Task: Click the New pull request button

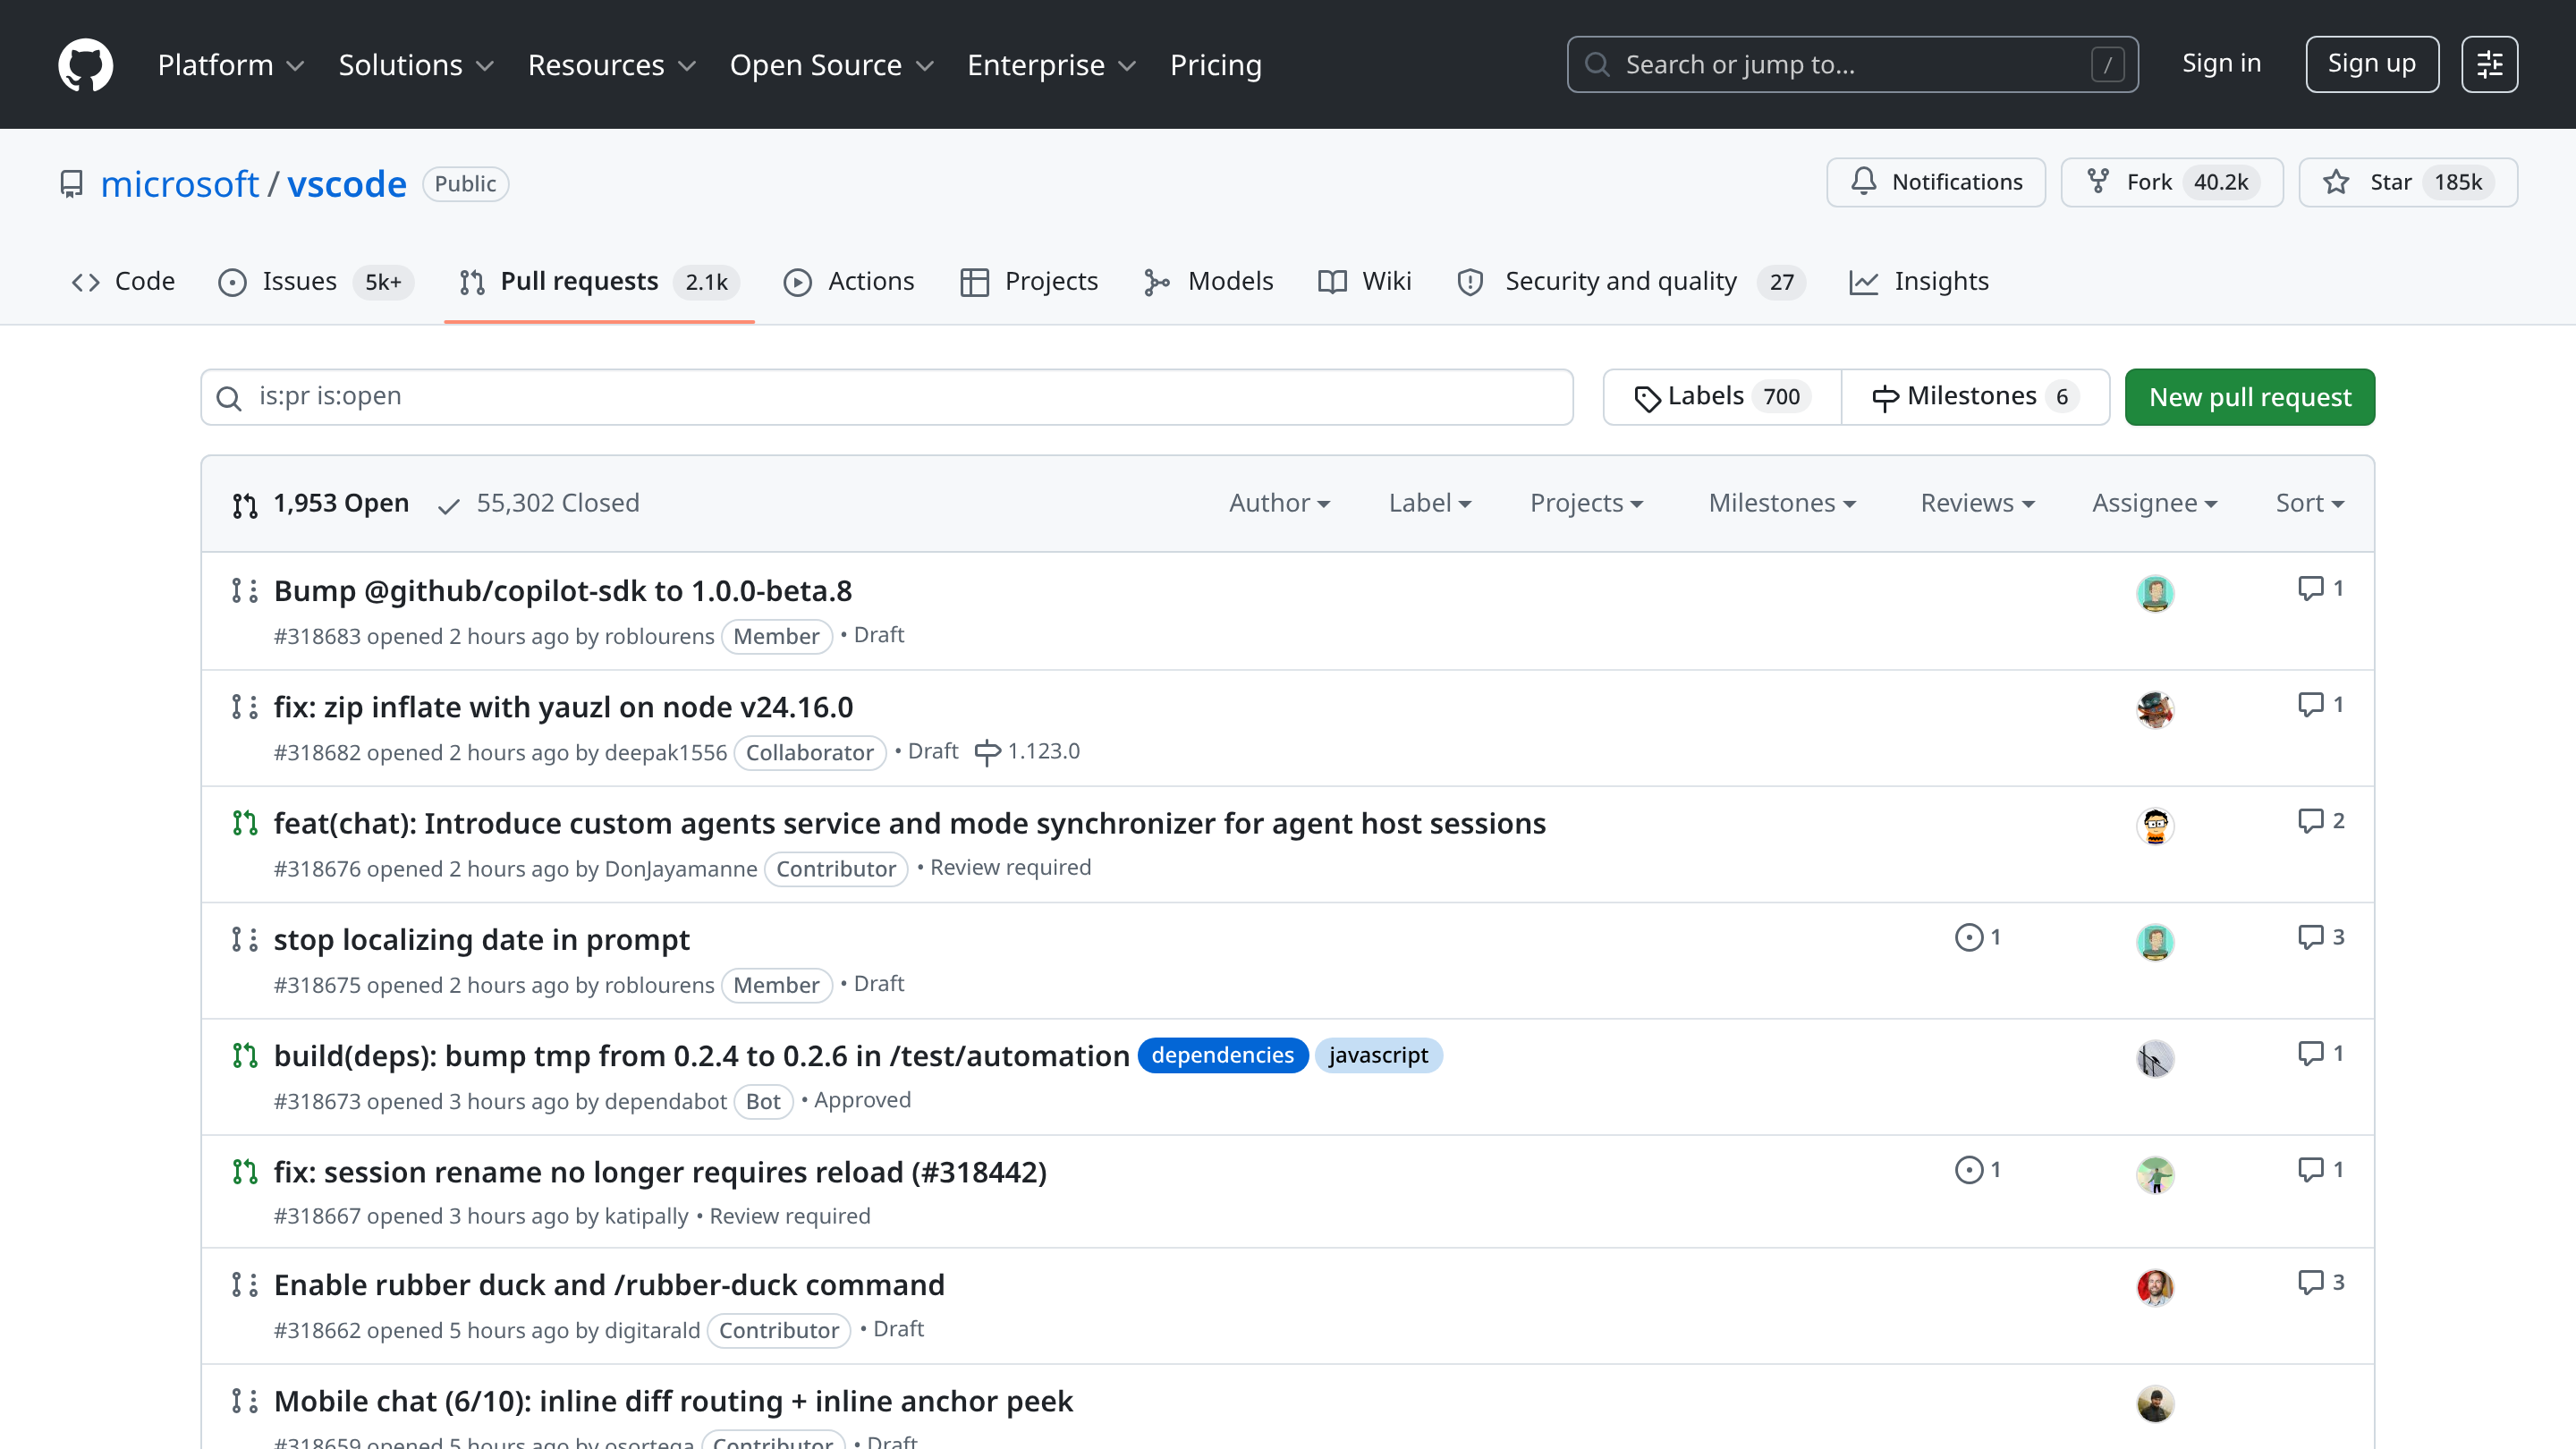Action: (2249, 398)
